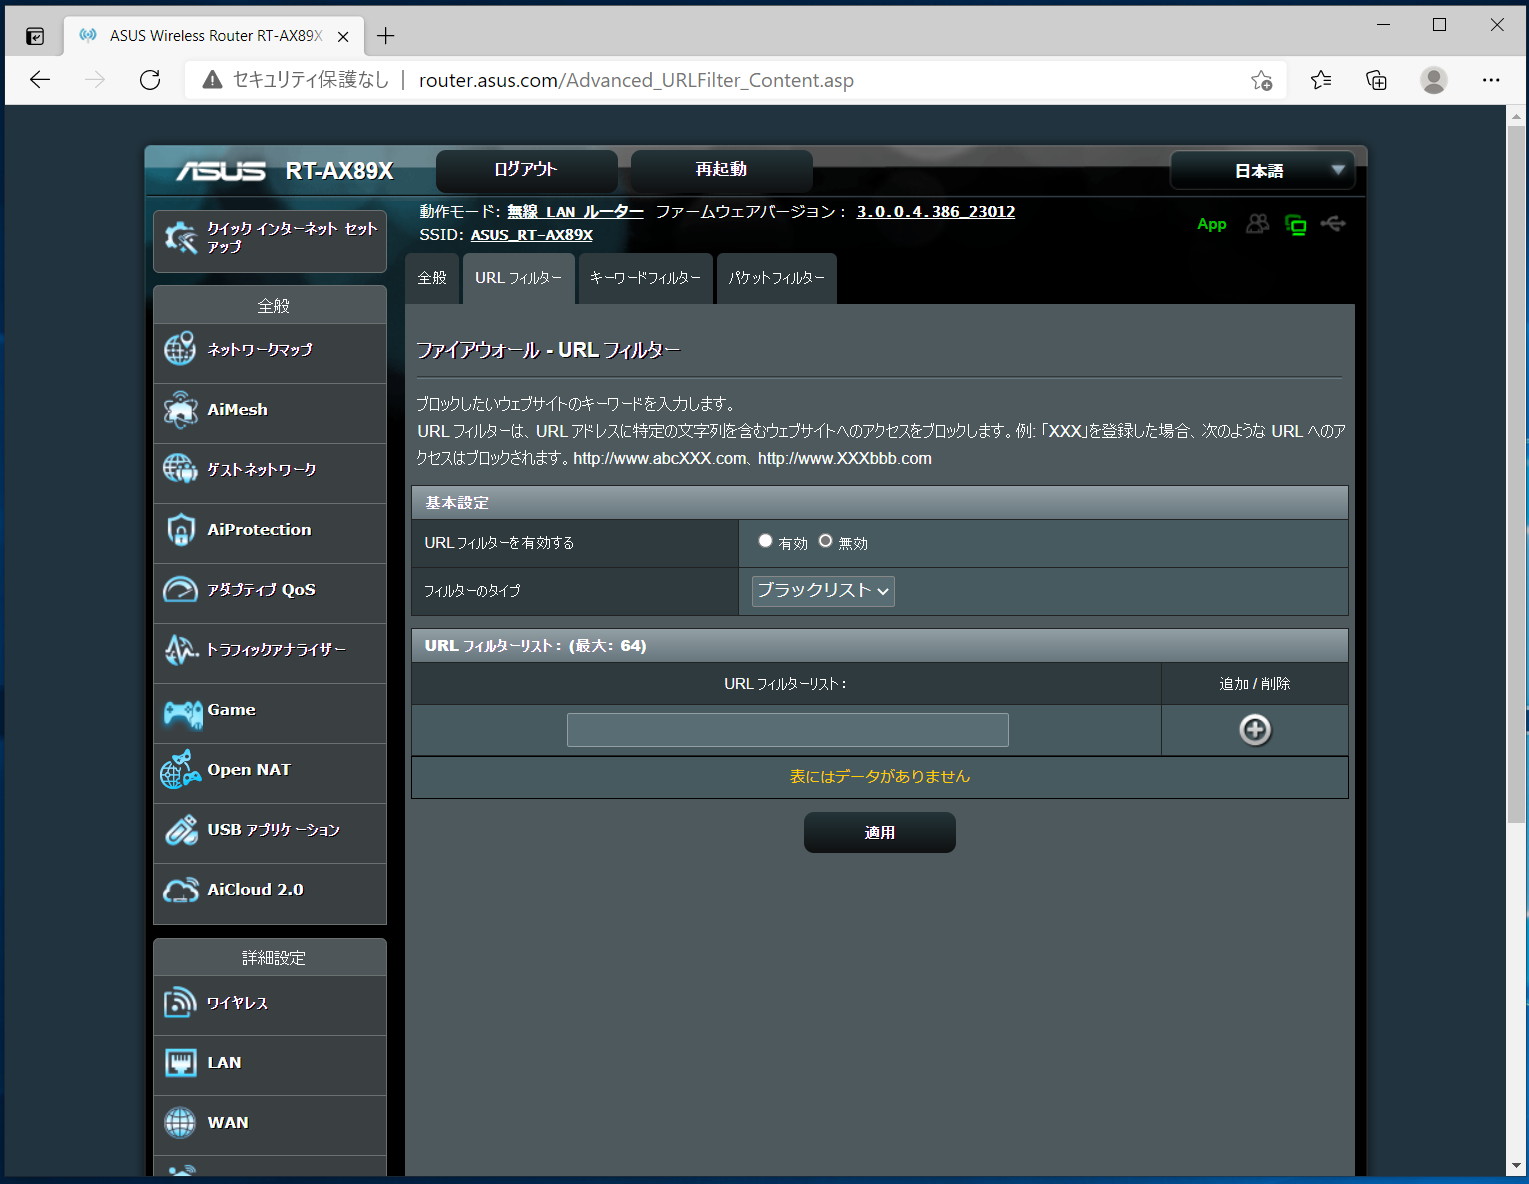Image resolution: width=1529 pixels, height=1184 pixels.
Task: Select ASUS Wireless Router browser tab
Action: tap(215, 36)
